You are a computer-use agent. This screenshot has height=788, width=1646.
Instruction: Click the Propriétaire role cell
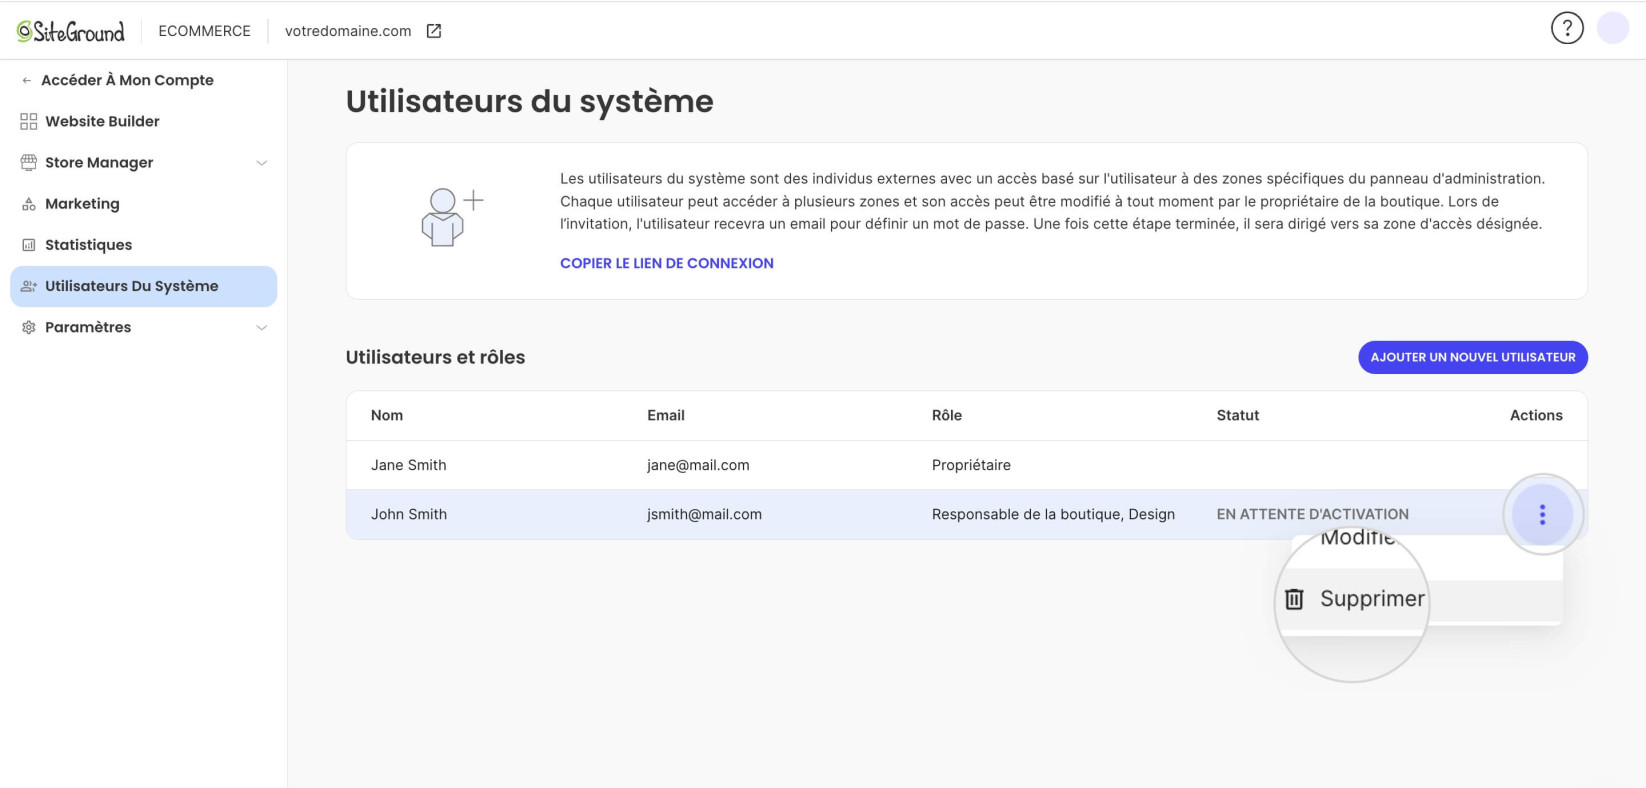coord(971,465)
